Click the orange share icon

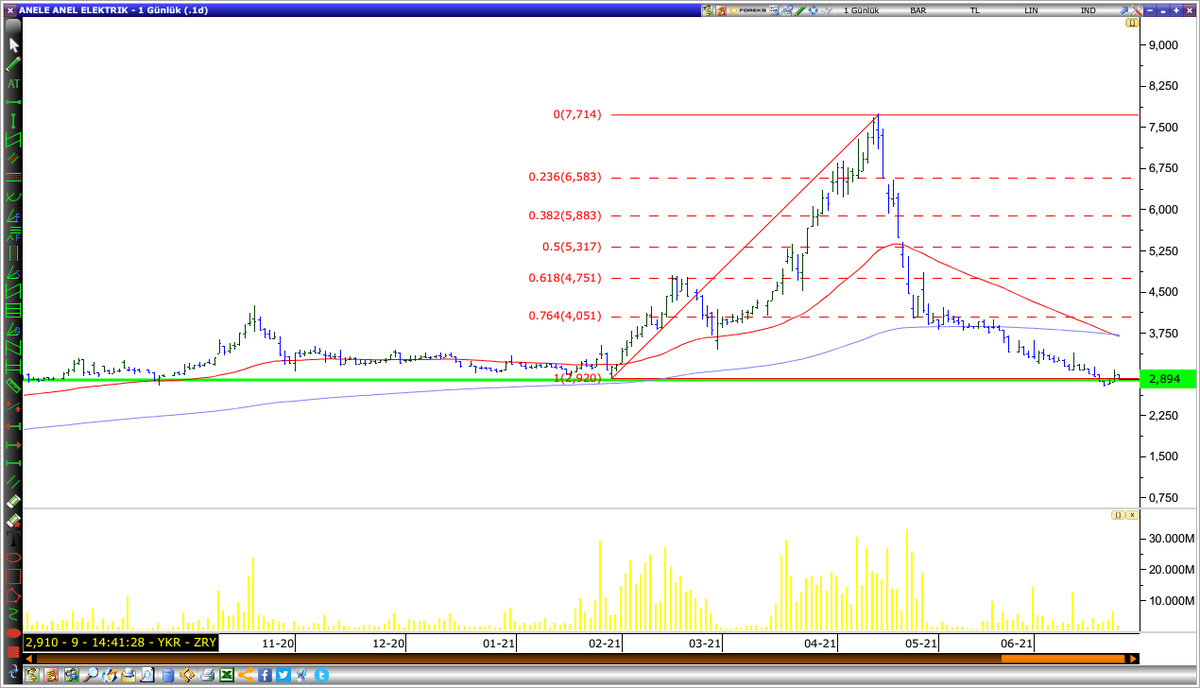[x=246, y=675]
